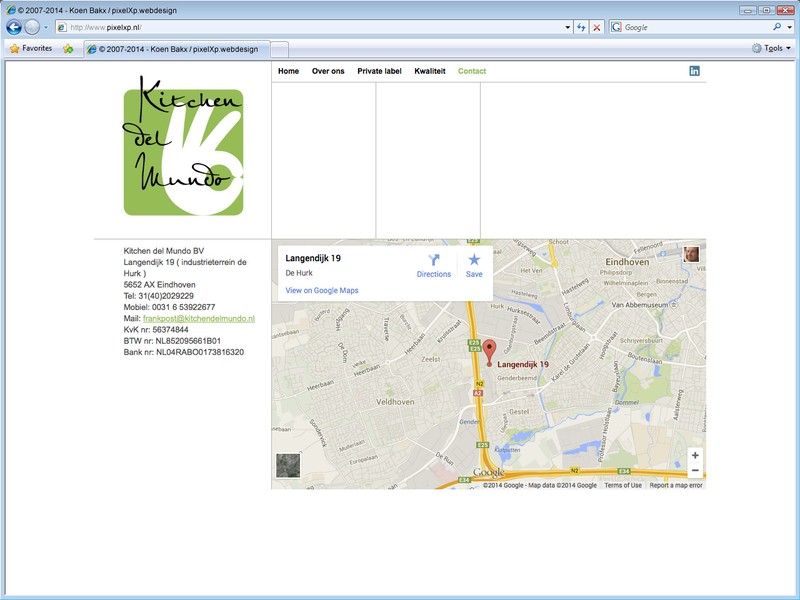800x600 pixels.
Task: Click the Refresh page icon
Action: click(x=581, y=27)
